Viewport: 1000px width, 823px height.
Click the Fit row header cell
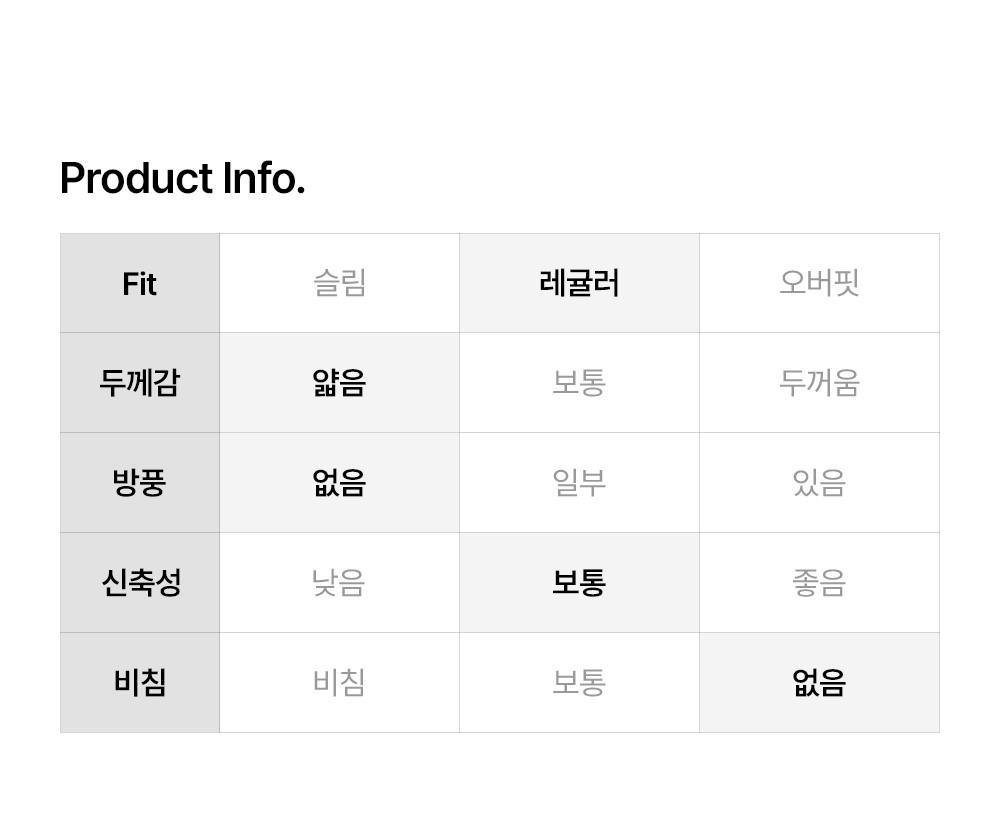coord(140,284)
